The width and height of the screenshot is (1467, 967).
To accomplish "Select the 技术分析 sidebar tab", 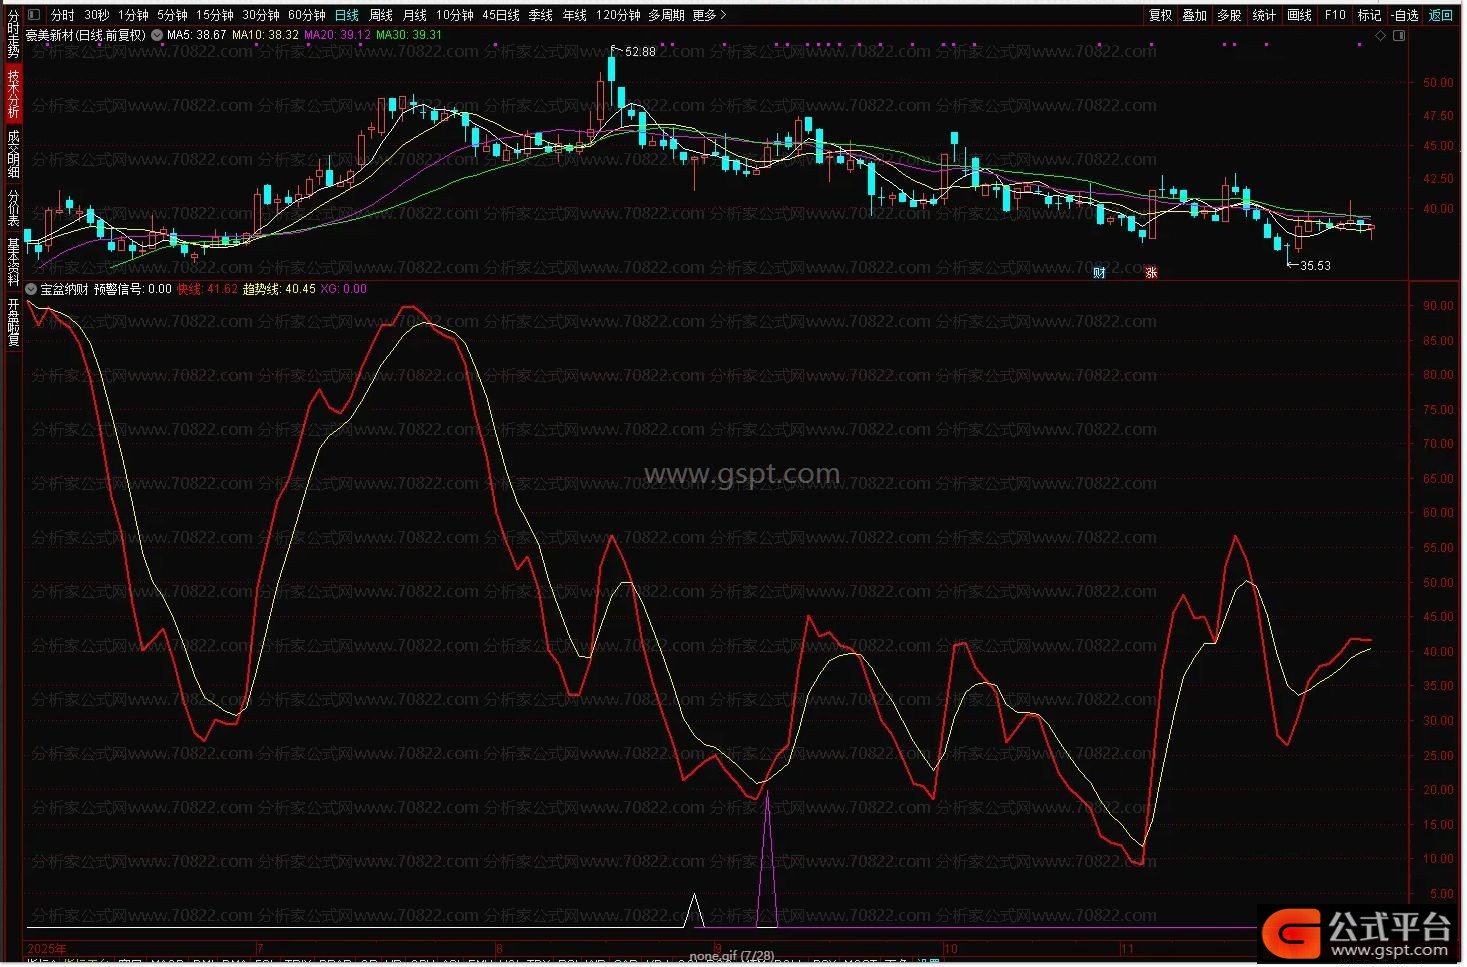I will 13,94.
